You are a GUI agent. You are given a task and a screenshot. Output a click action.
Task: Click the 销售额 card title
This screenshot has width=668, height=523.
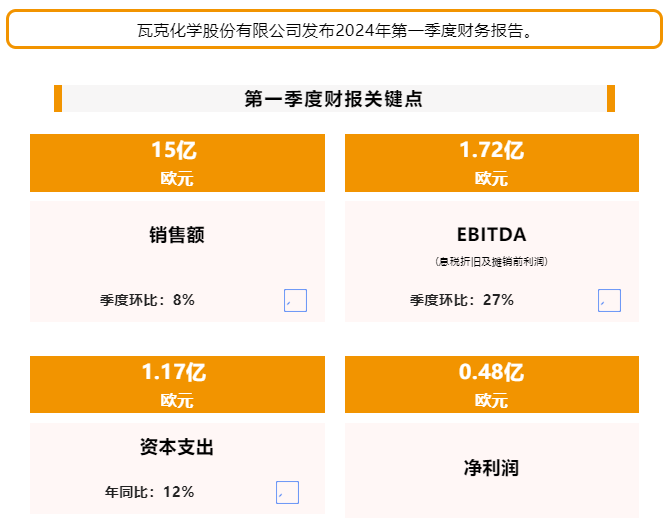click(x=177, y=235)
